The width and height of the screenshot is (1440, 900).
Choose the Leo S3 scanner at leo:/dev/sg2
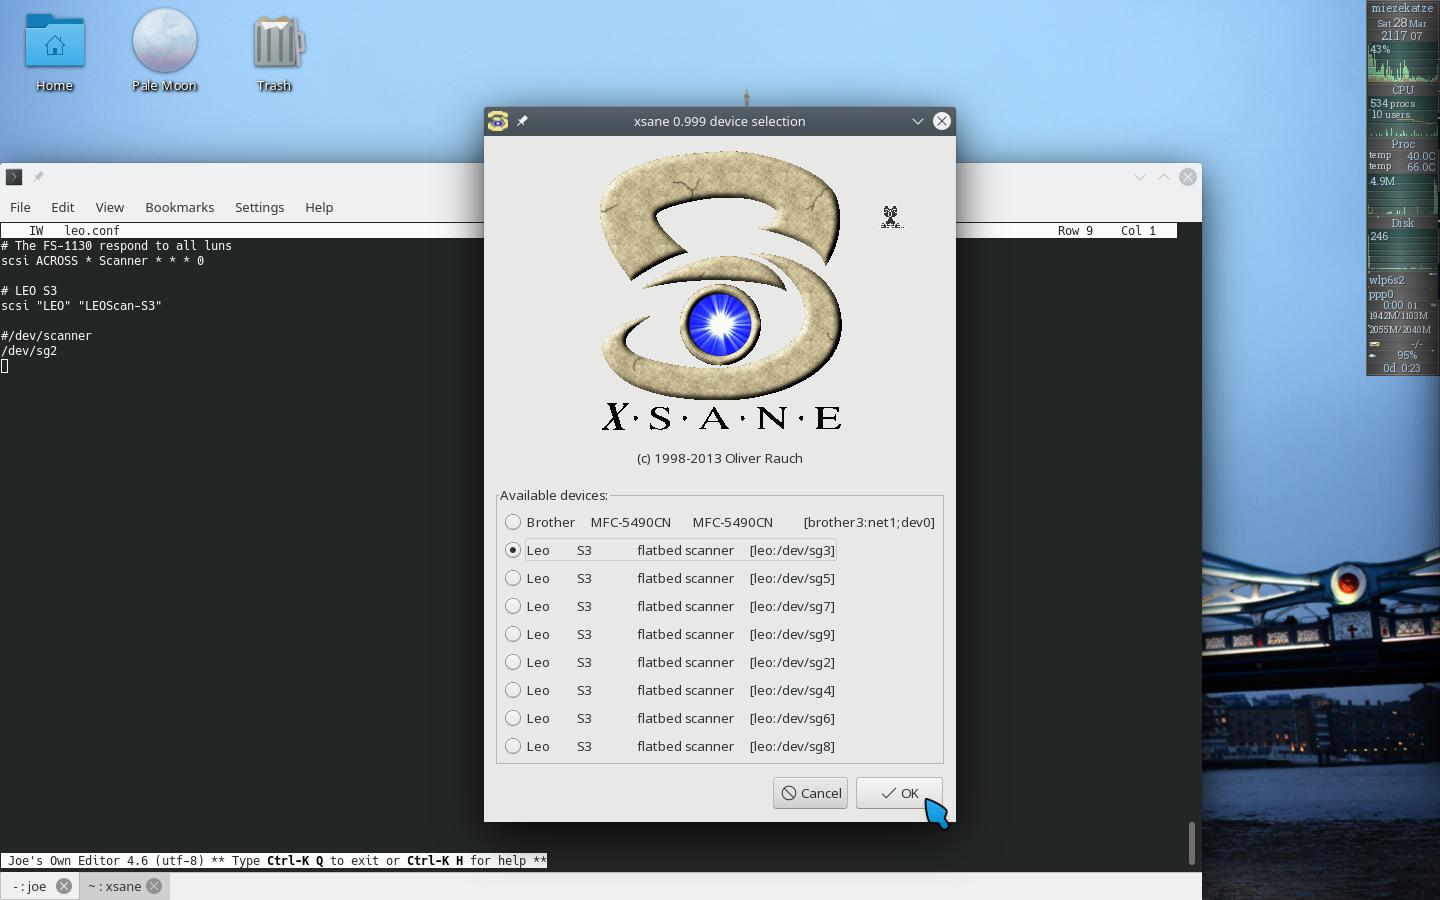point(513,662)
